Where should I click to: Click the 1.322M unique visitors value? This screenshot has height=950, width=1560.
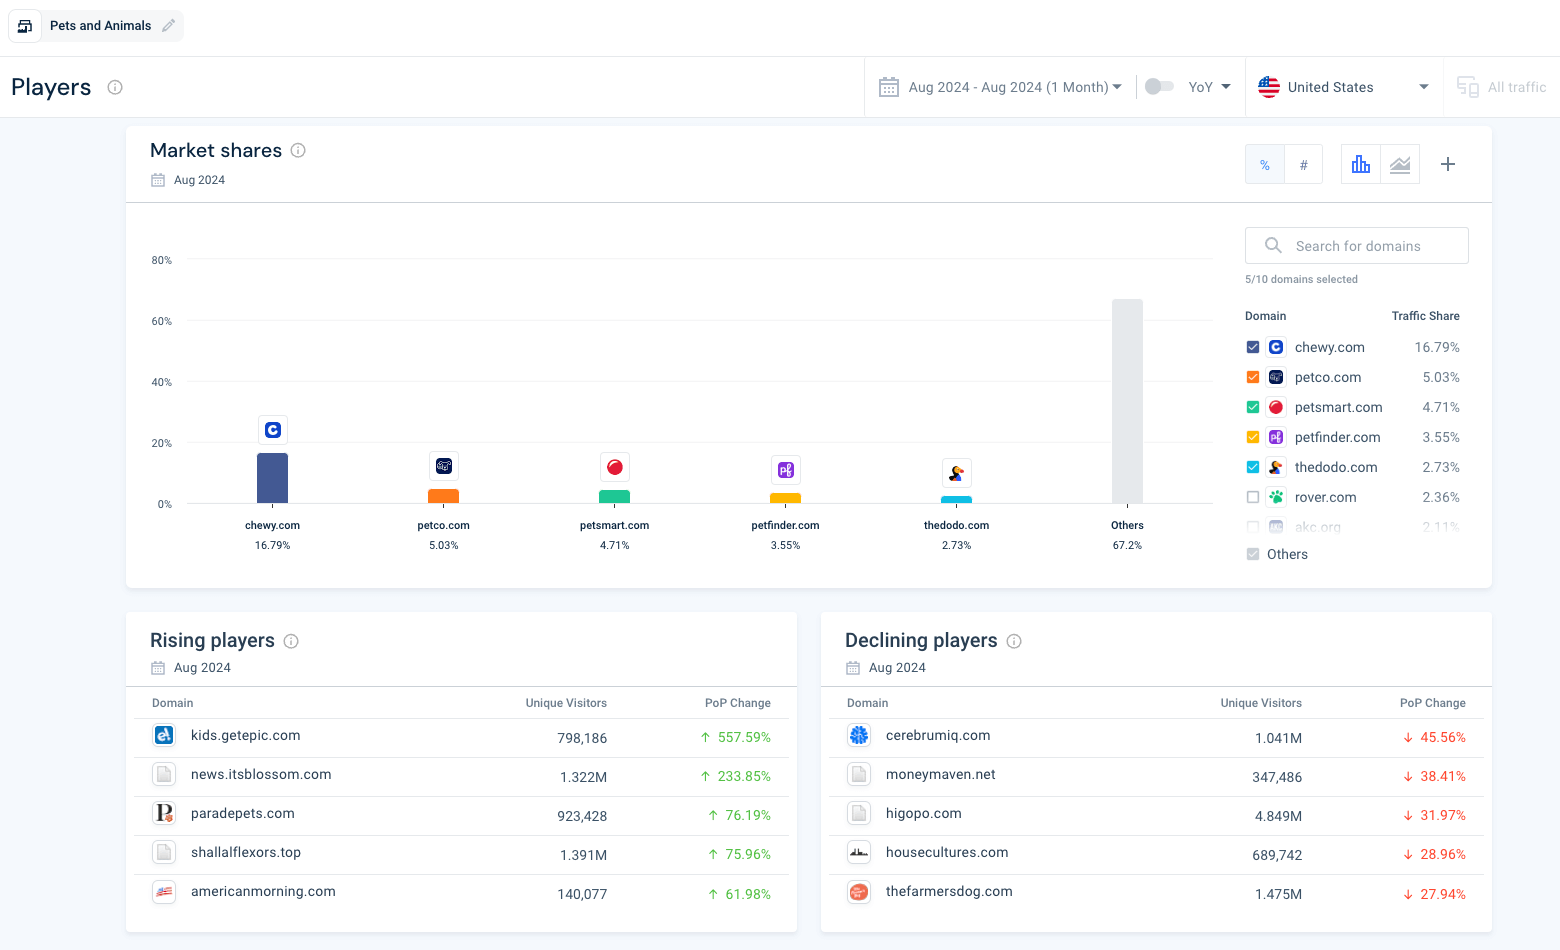583,777
